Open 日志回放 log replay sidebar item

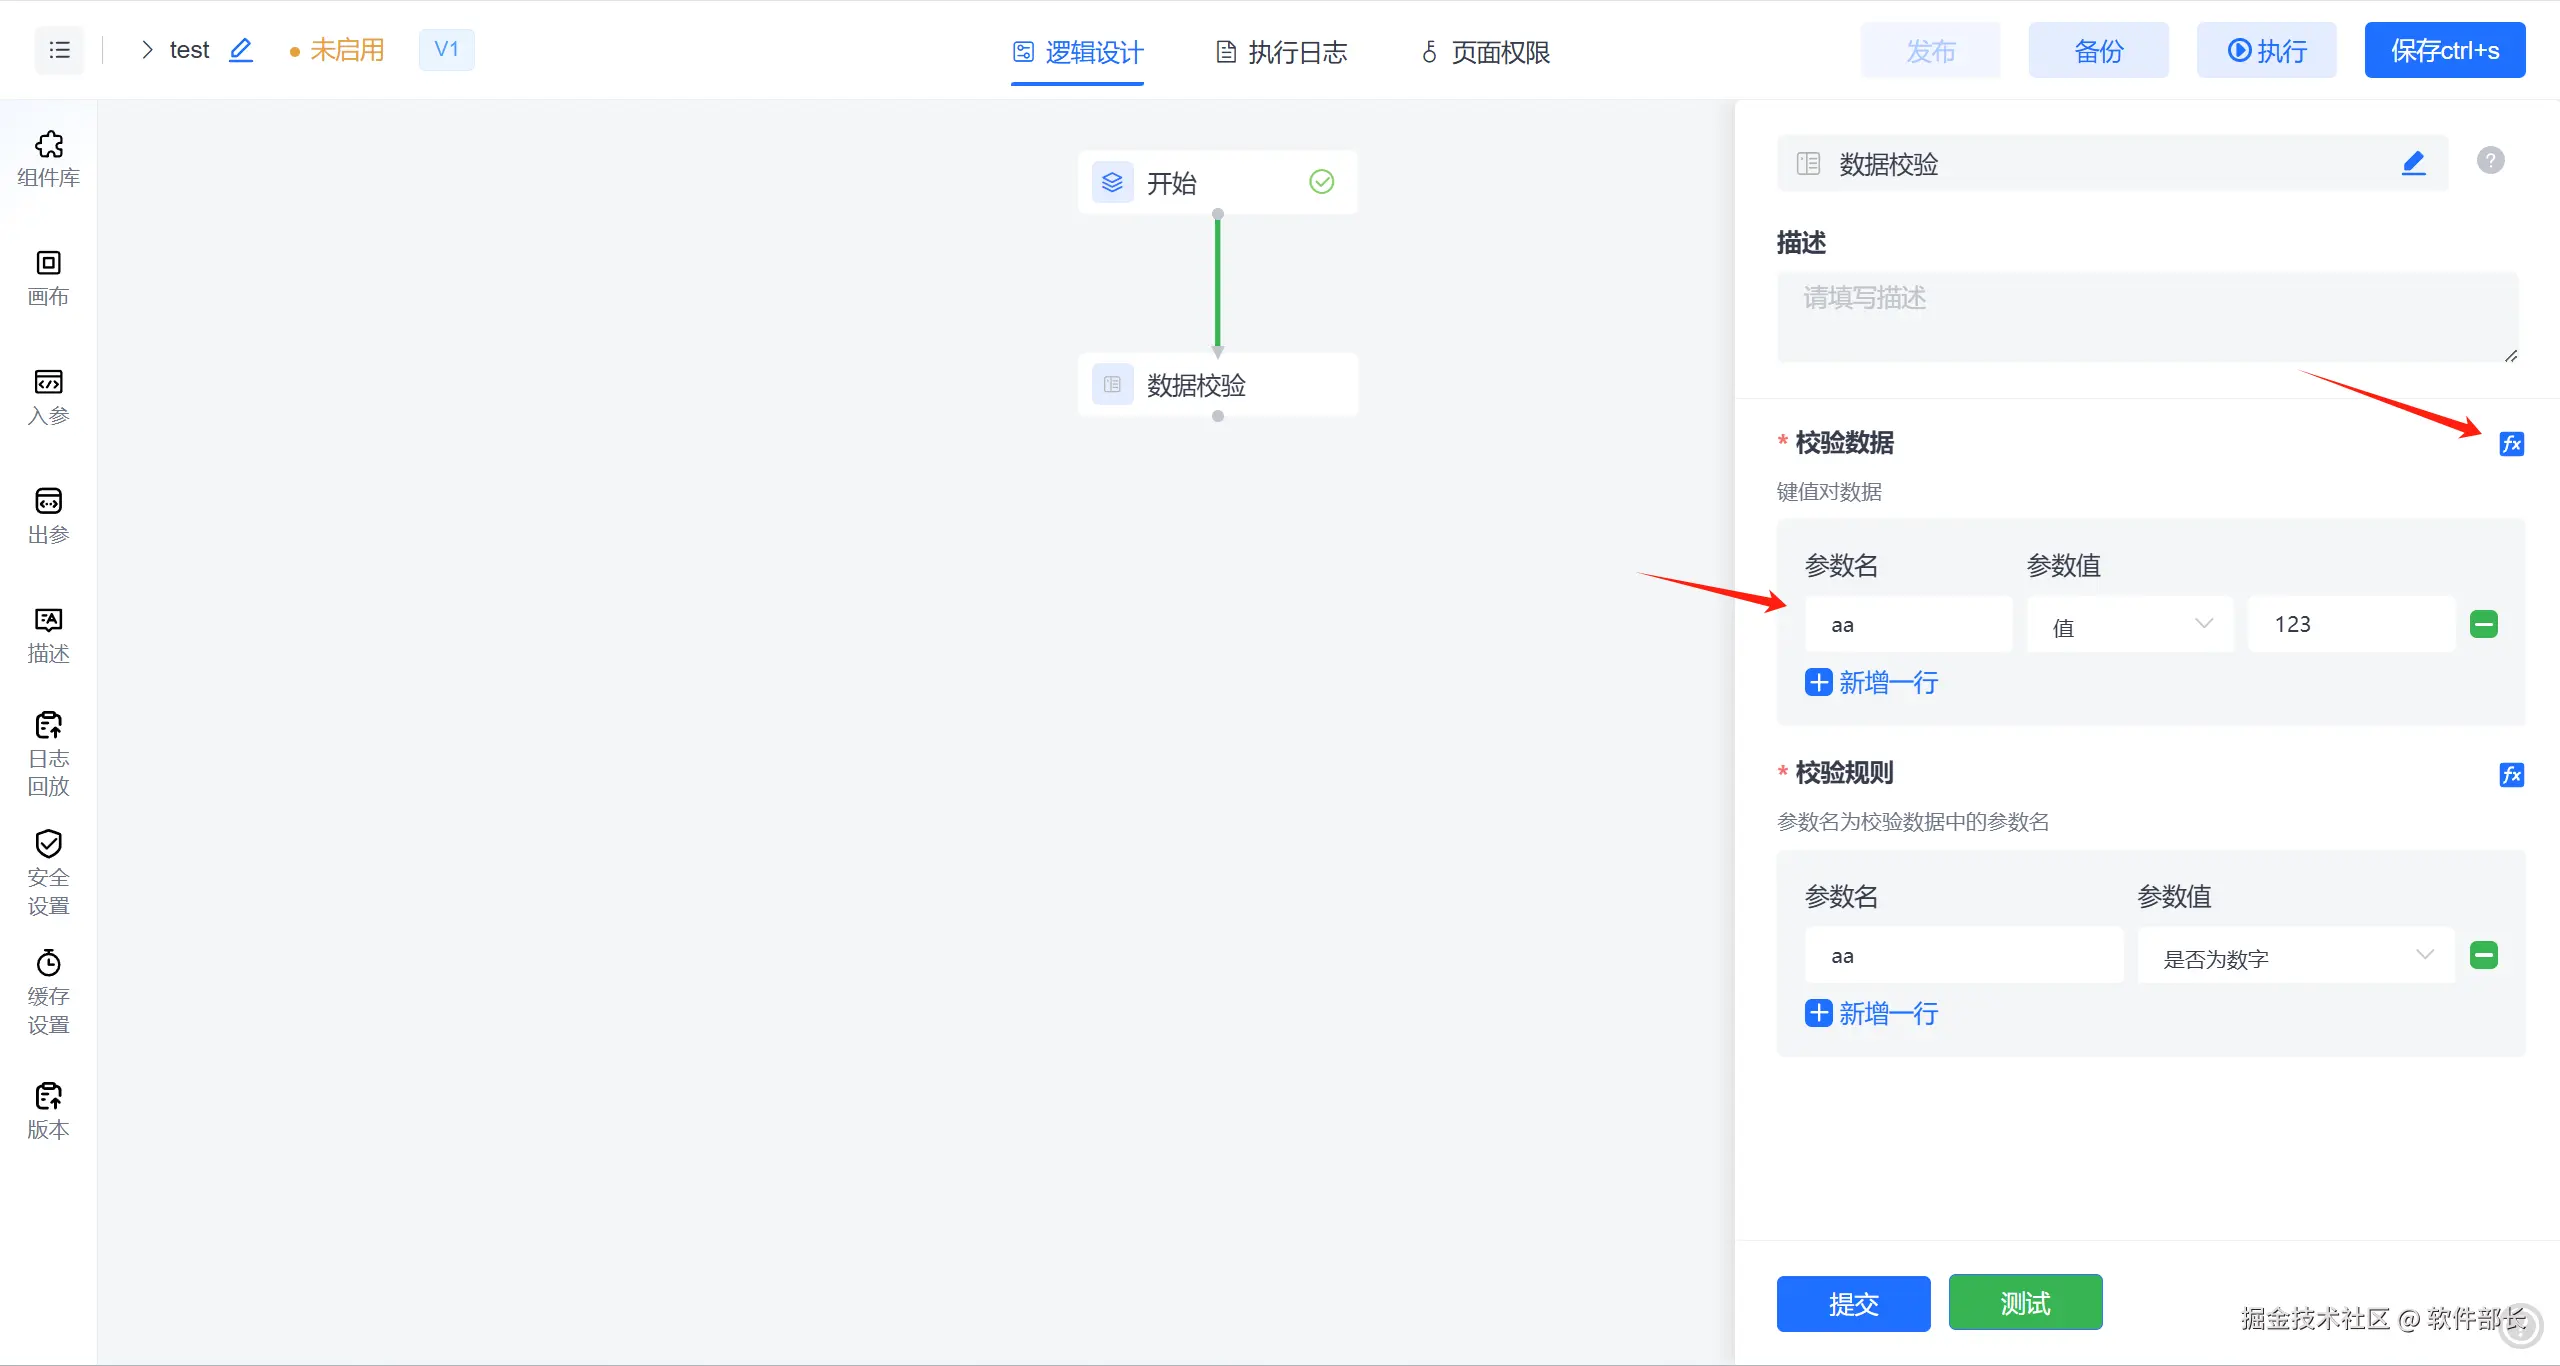[48, 753]
